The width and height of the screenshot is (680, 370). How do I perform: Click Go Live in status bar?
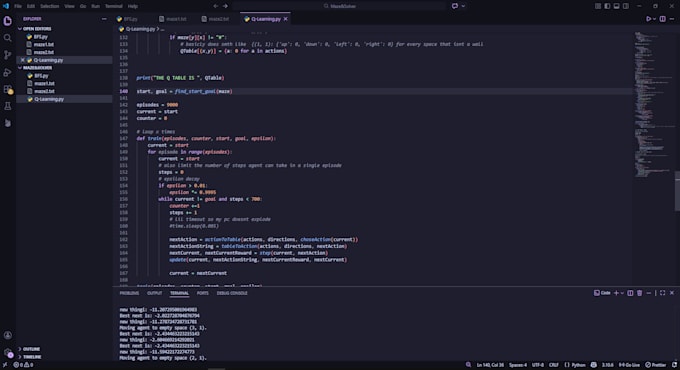(629, 365)
